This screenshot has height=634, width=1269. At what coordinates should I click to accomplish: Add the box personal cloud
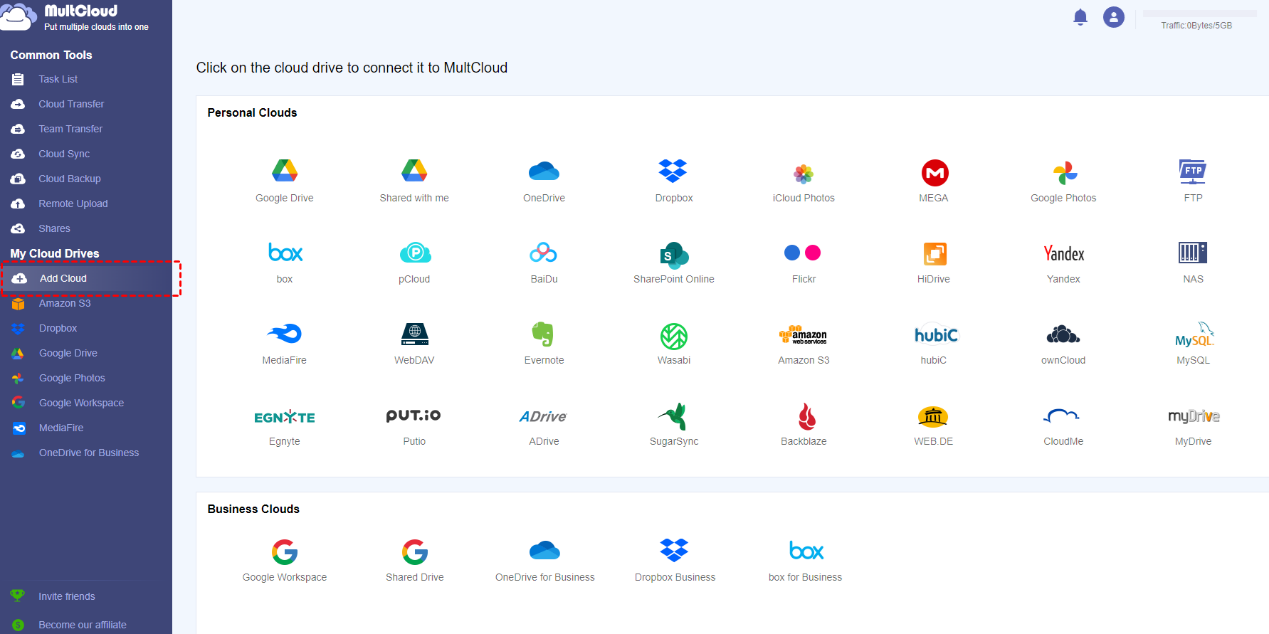pos(285,262)
